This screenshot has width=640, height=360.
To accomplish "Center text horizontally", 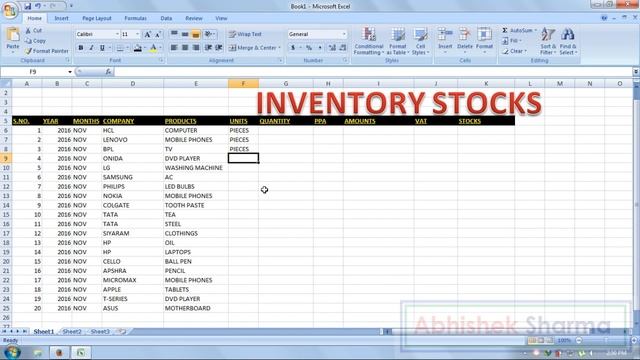I will [x=185, y=48].
